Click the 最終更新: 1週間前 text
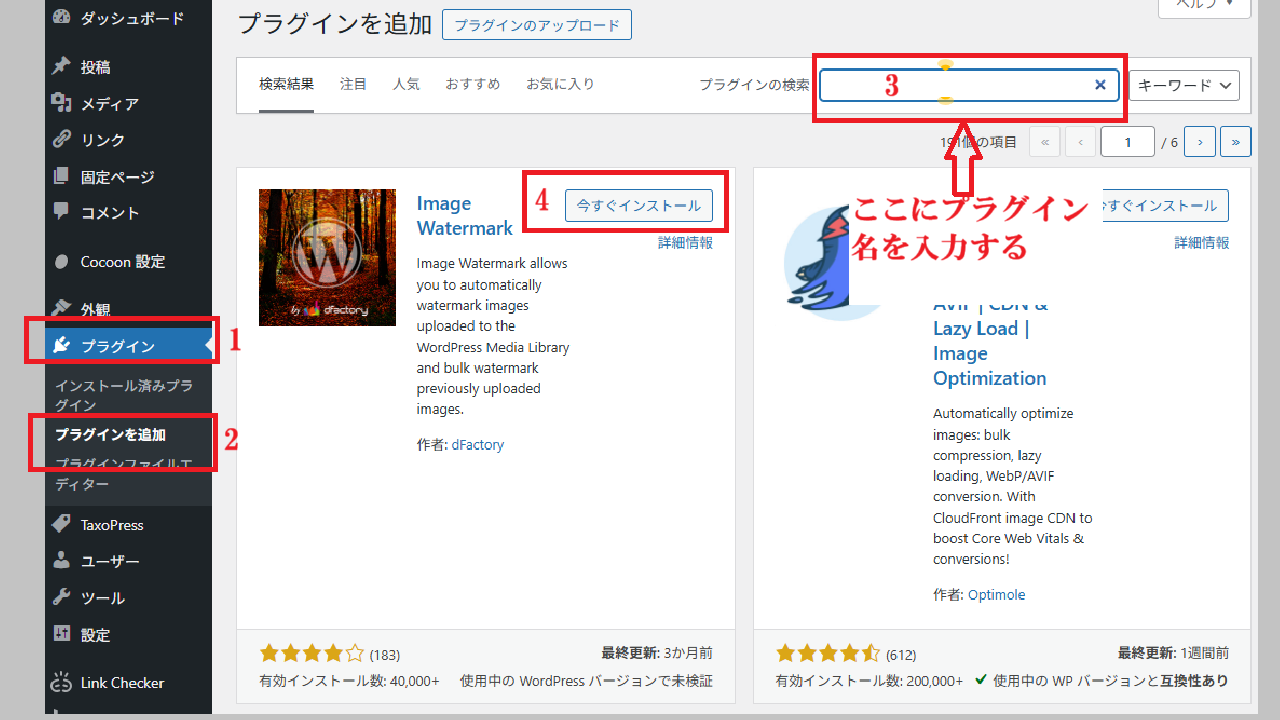1280x720 pixels. click(1174, 653)
